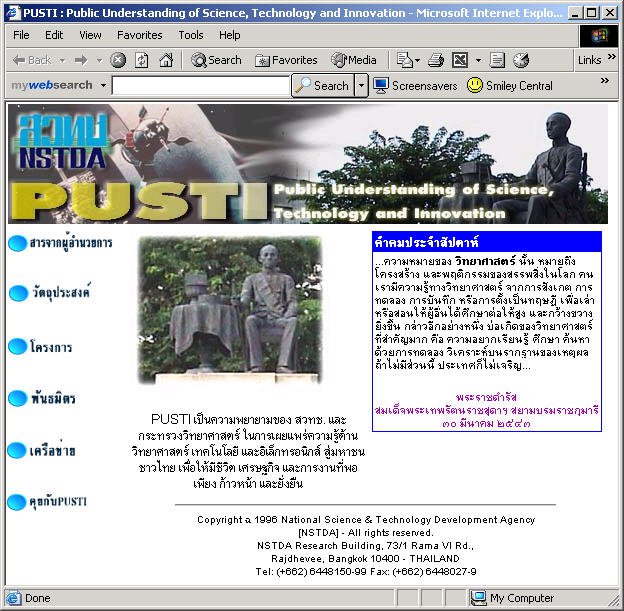Refresh the current page
Screen dimensions: 624x611
[x=142, y=60]
